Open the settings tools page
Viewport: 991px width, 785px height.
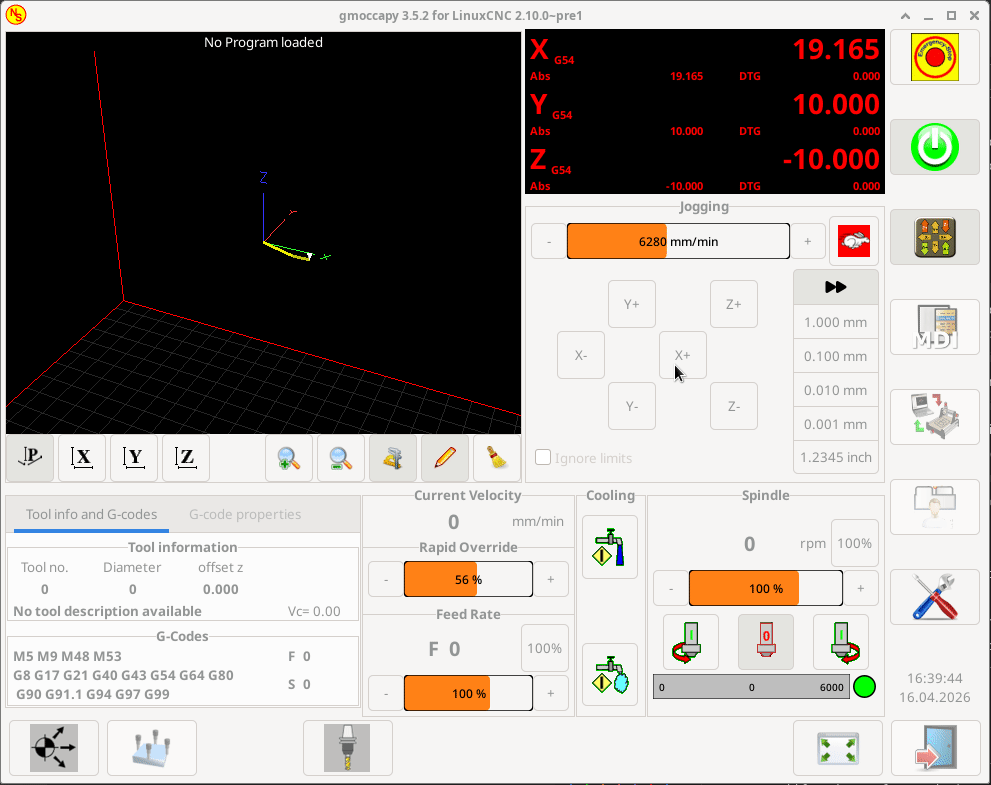934,597
